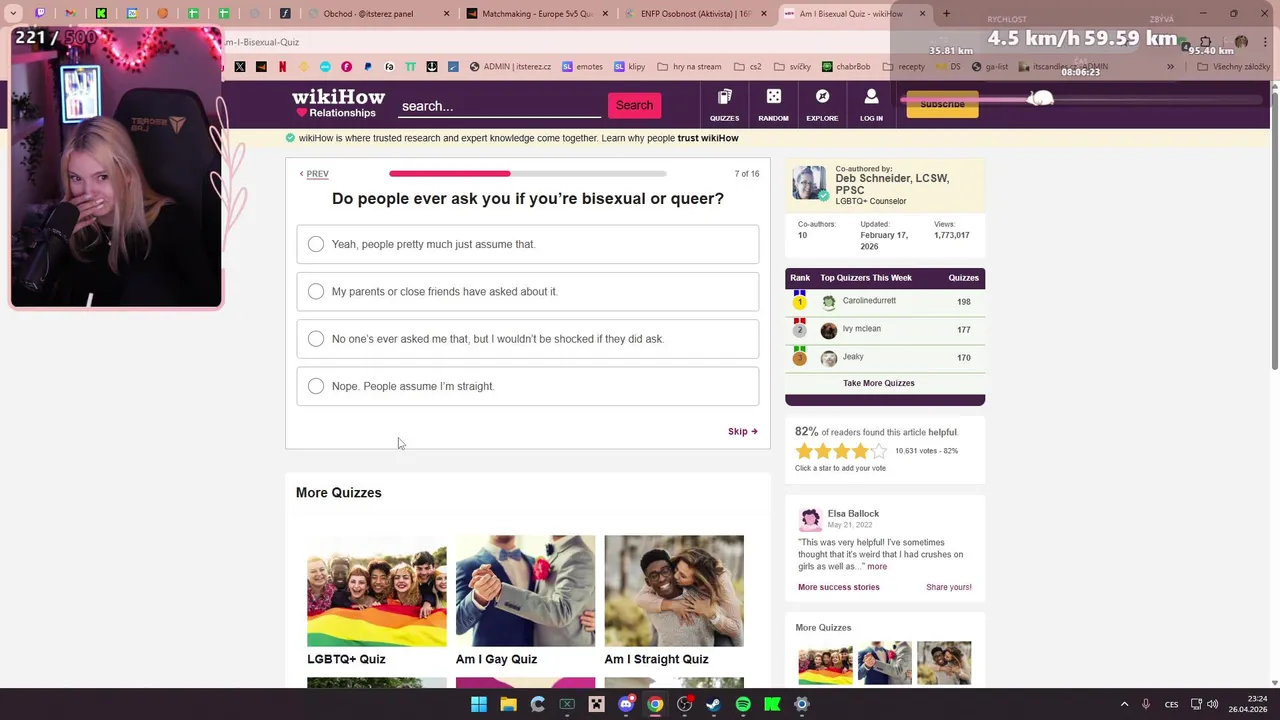This screenshot has width=1280, height=720.
Task: Open the green Kick taskbar icon
Action: click(x=772, y=704)
